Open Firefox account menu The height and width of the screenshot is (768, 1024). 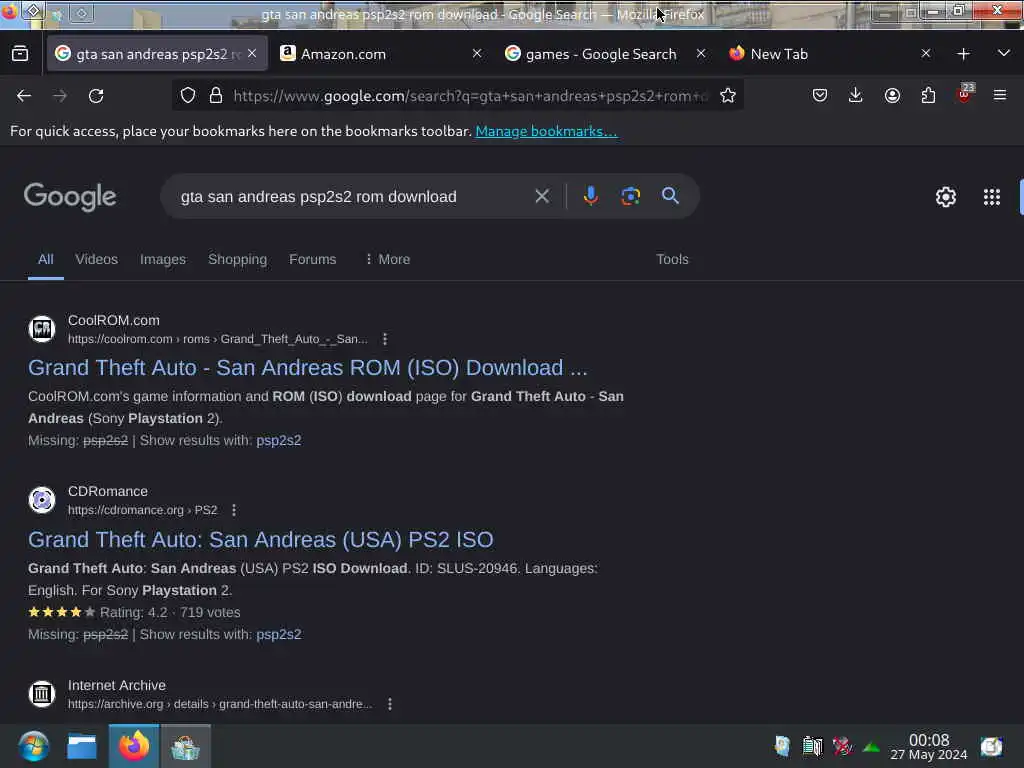click(x=892, y=95)
